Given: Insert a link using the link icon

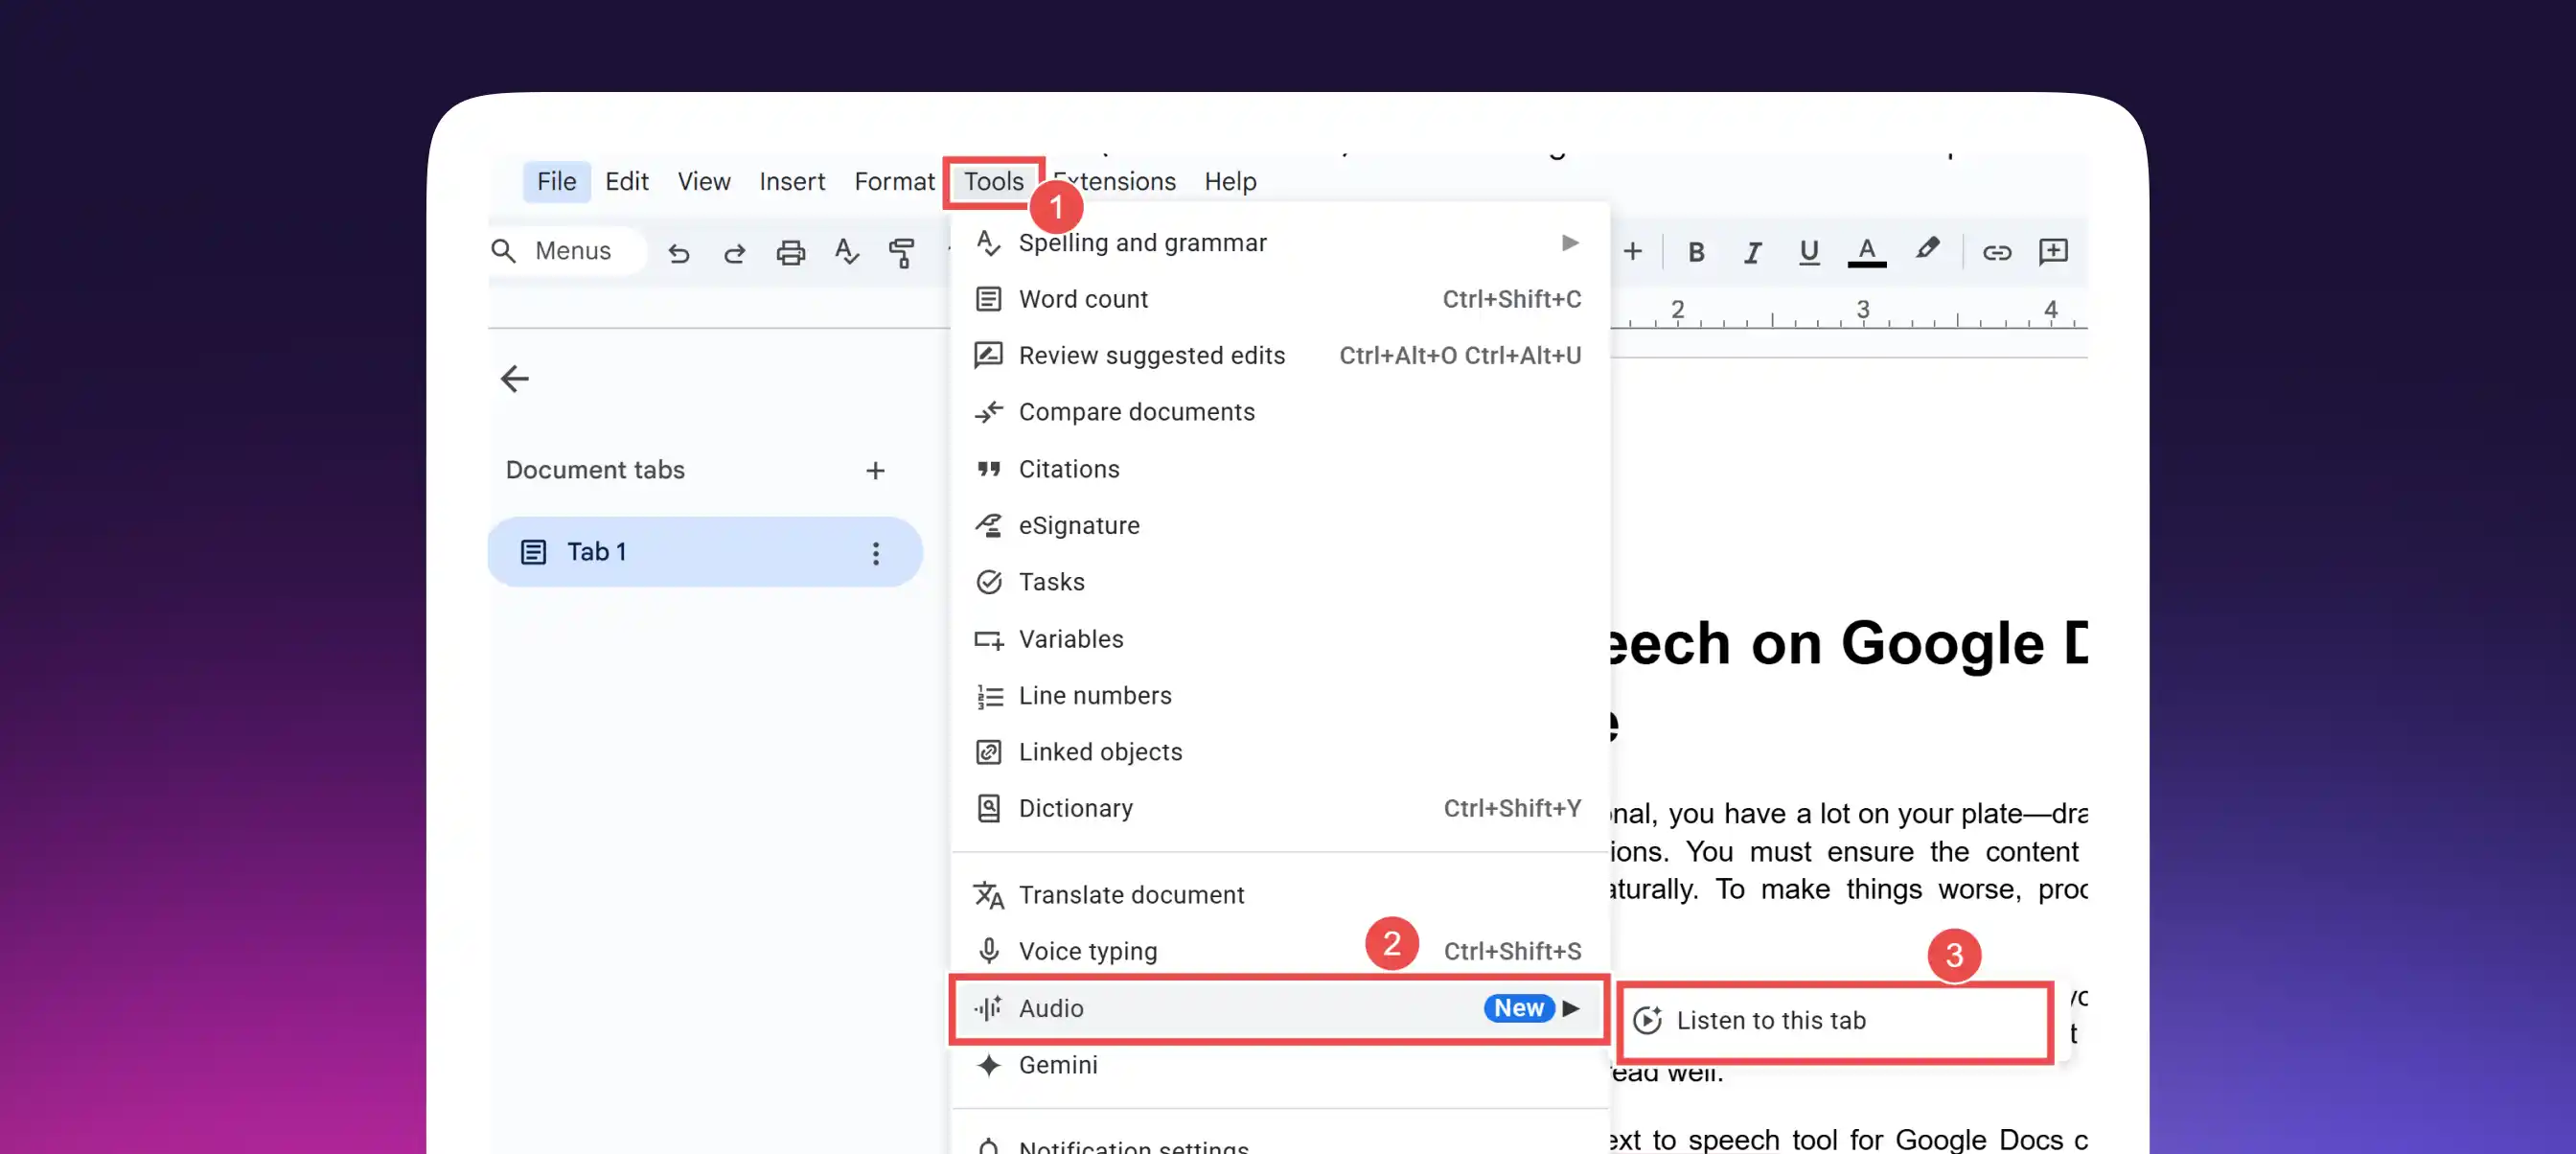Looking at the screenshot, I should 1997,252.
